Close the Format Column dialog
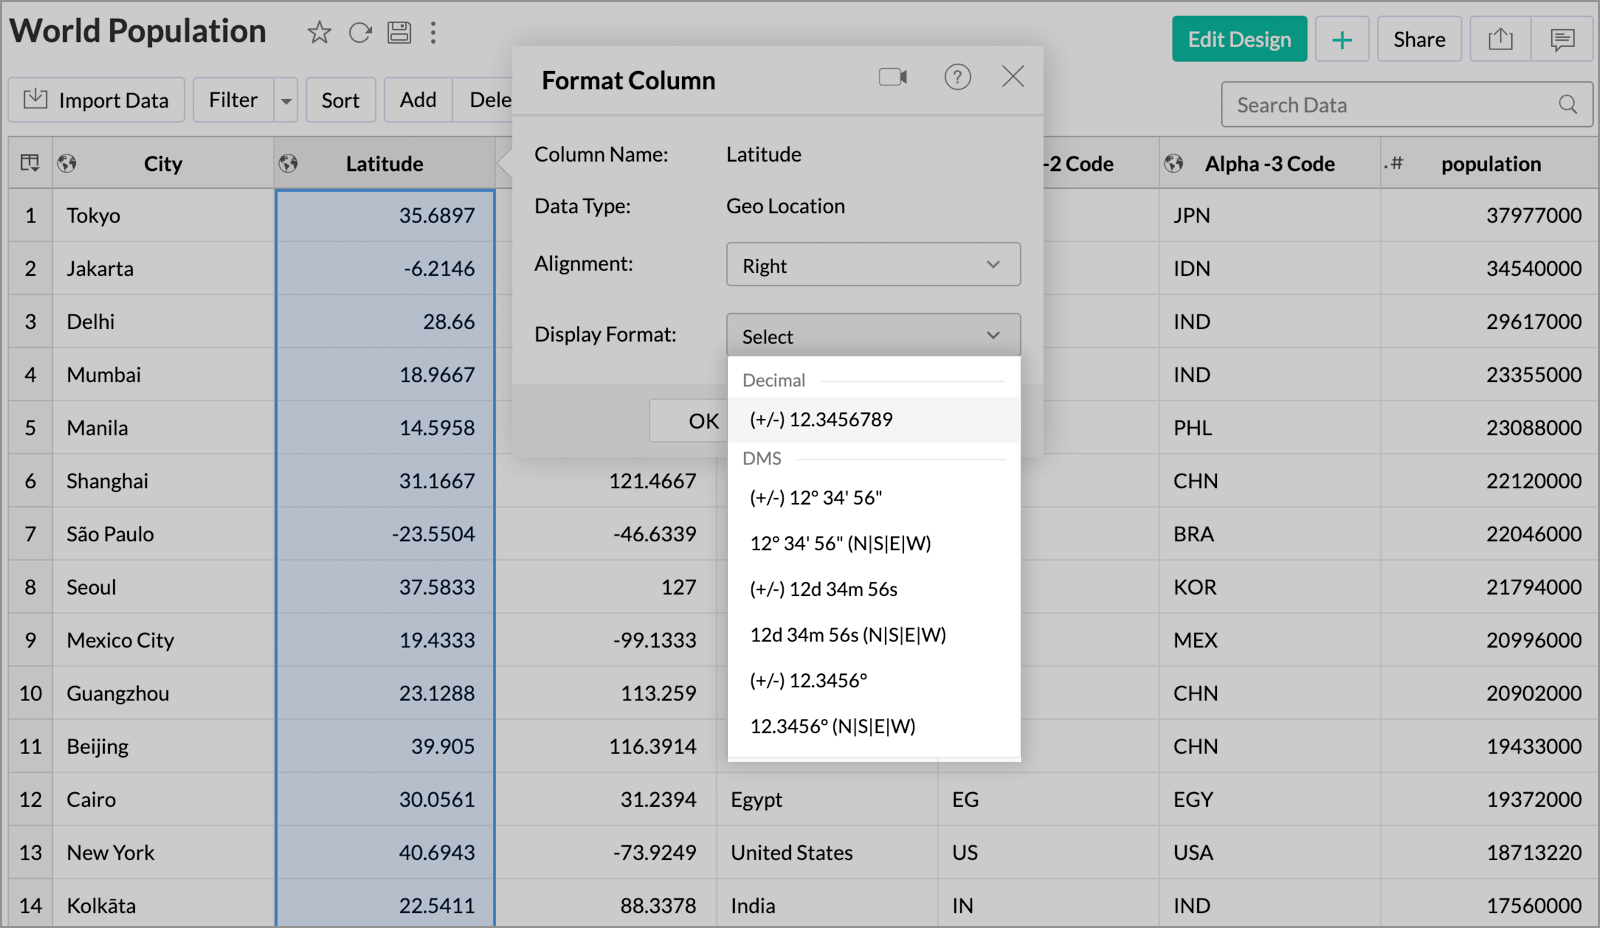1600x928 pixels. click(x=1013, y=77)
